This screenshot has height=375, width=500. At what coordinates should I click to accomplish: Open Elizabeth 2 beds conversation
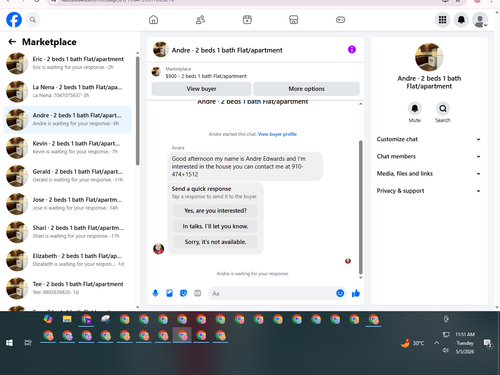[x=67, y=260]
